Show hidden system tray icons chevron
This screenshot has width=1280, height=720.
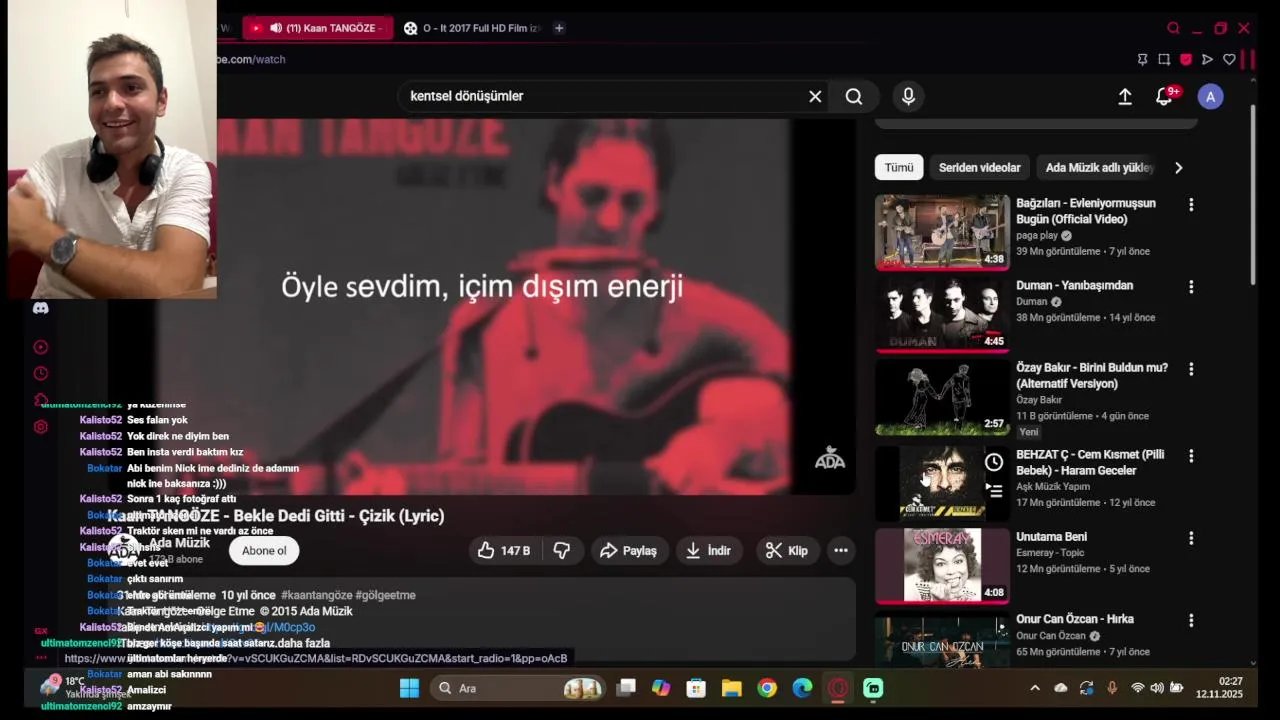point(1035,688)
